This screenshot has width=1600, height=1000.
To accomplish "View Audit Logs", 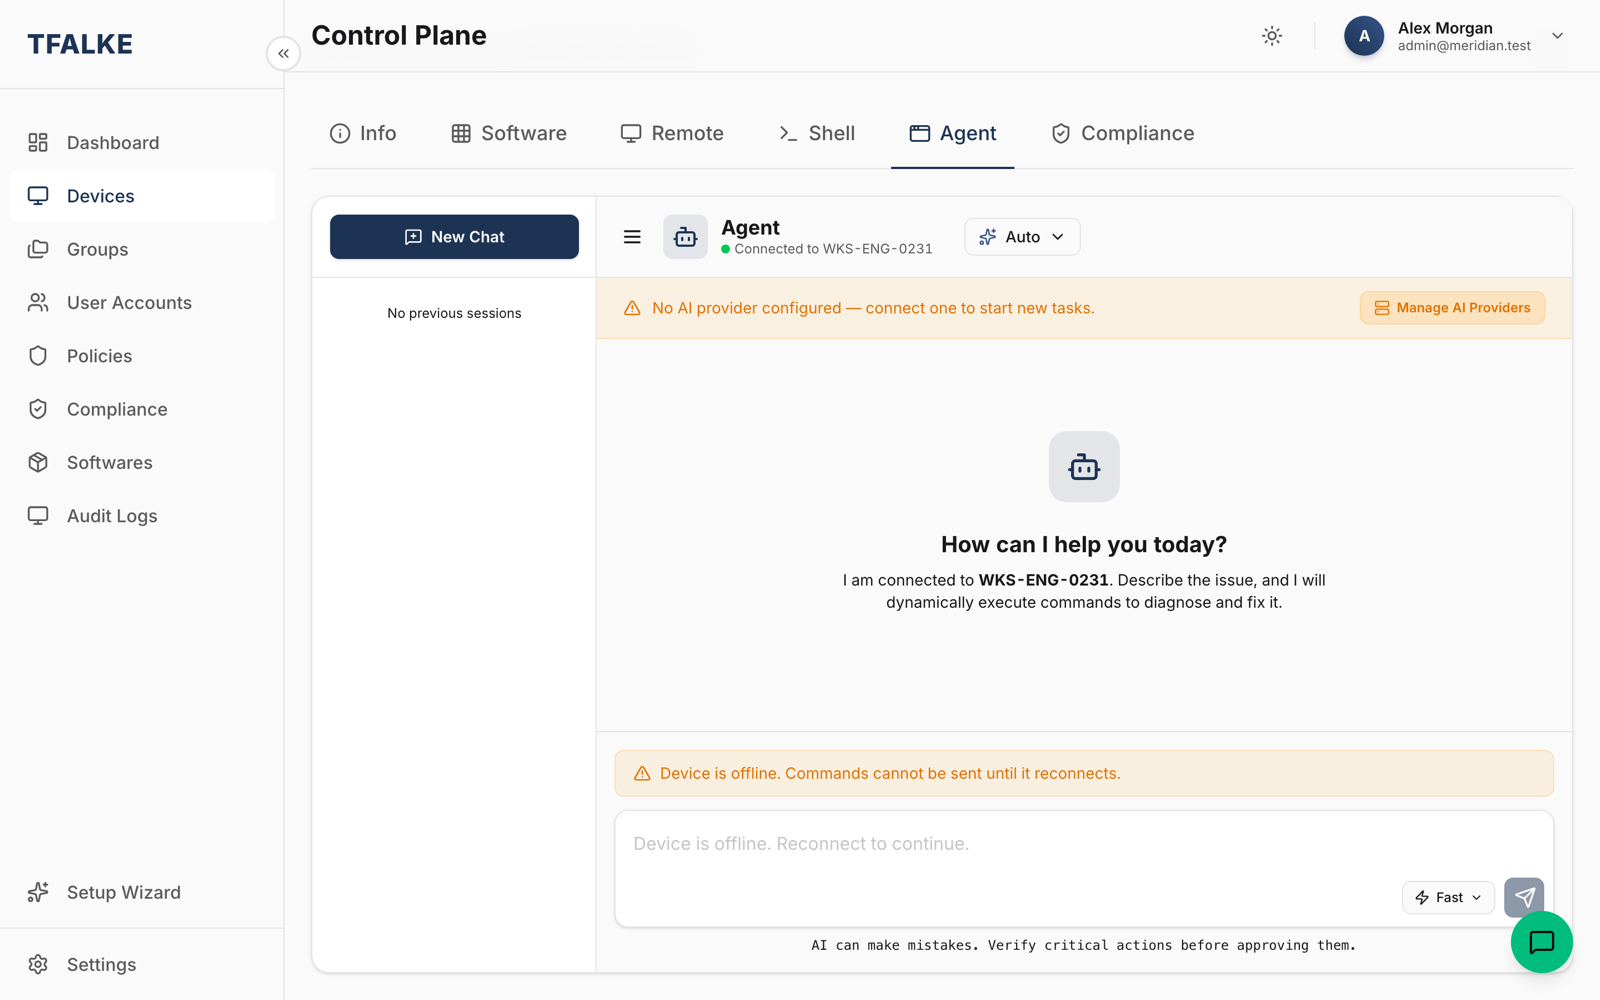I will coord(142,516).
